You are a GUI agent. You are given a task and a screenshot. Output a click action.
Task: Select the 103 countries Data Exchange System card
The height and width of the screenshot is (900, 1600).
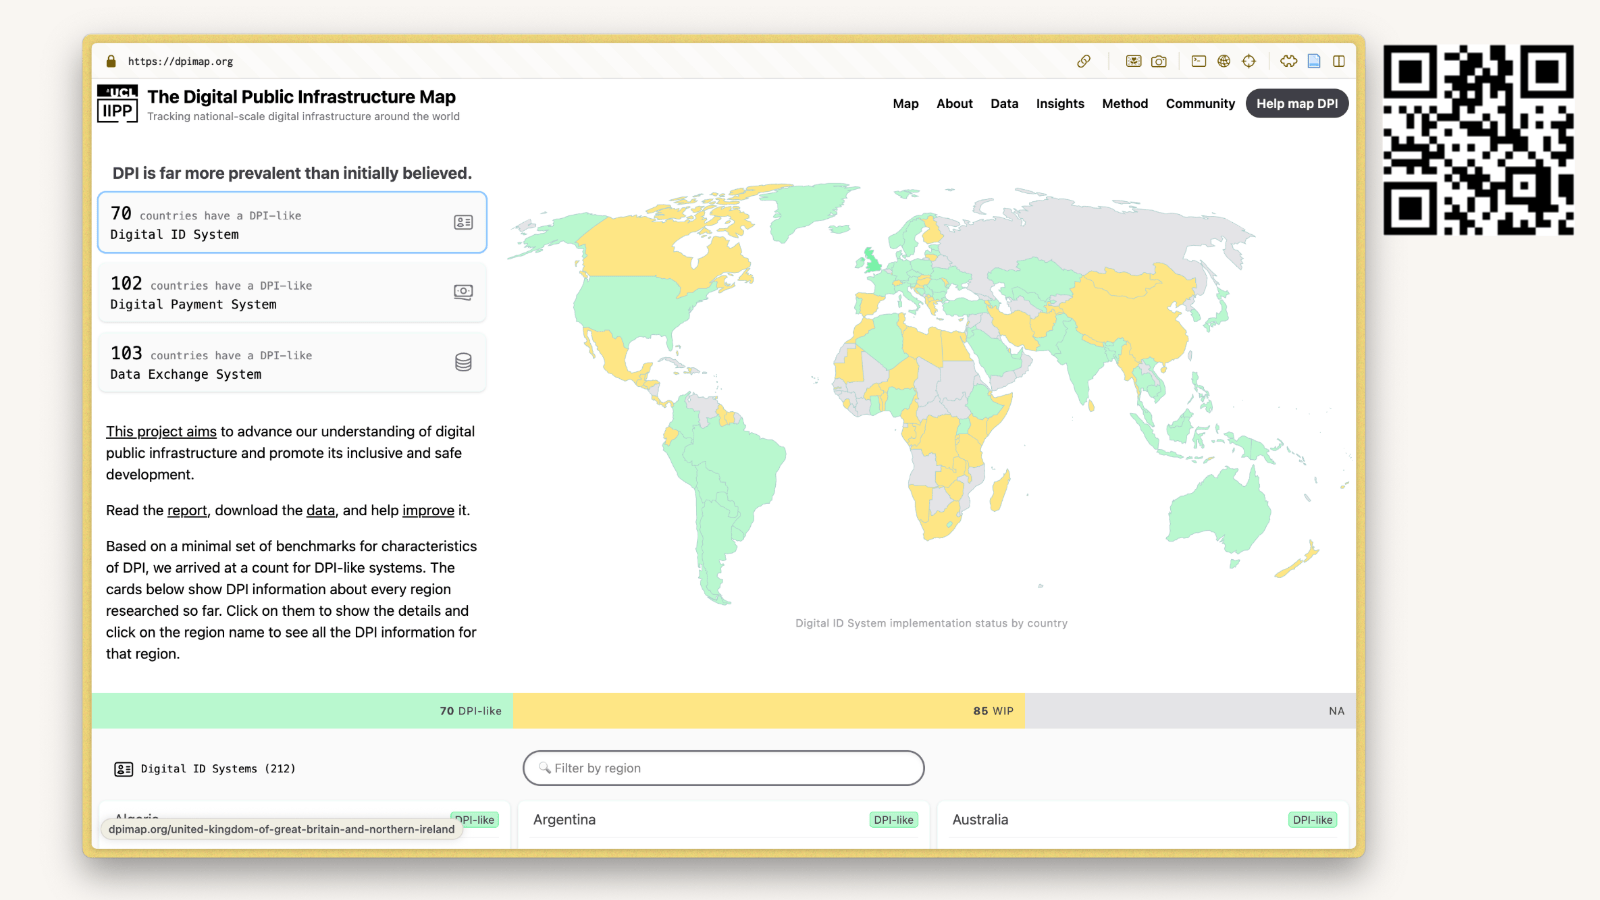(x=292, y=362)
